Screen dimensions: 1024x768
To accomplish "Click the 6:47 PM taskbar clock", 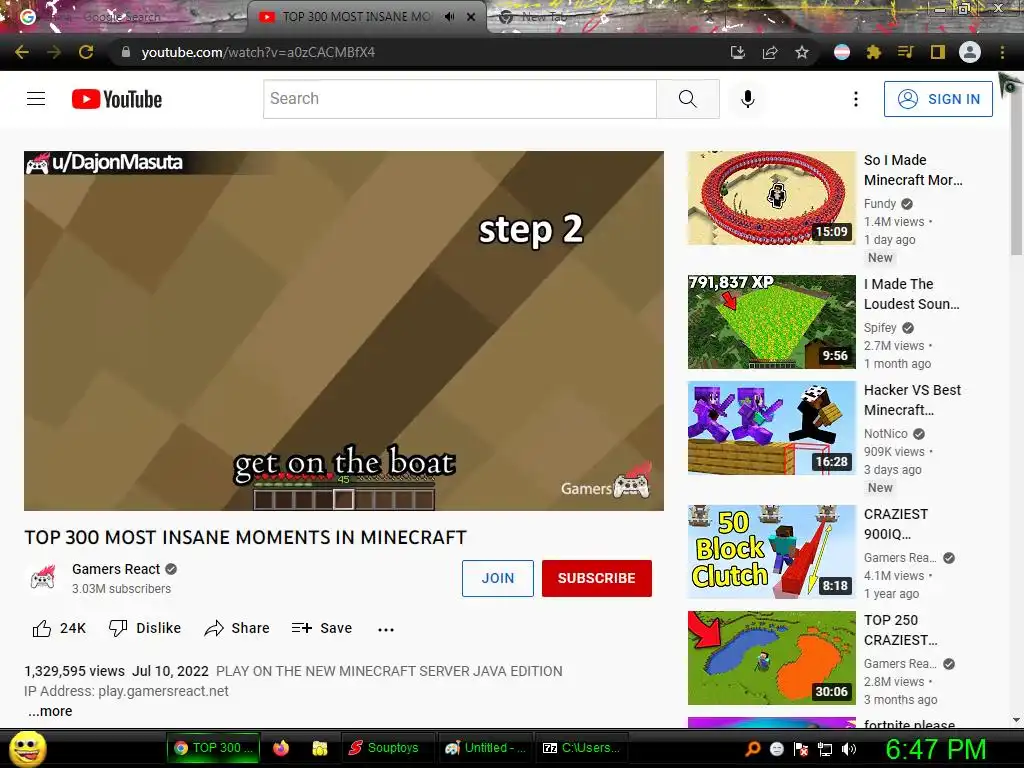I will 936,749.
